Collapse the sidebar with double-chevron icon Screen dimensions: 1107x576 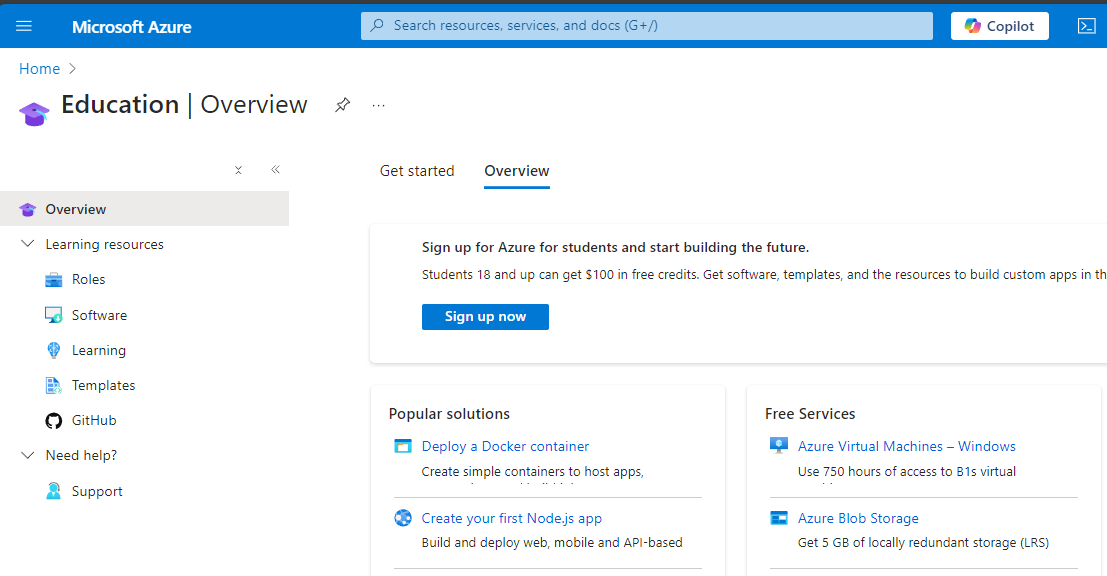coord(275,169)
